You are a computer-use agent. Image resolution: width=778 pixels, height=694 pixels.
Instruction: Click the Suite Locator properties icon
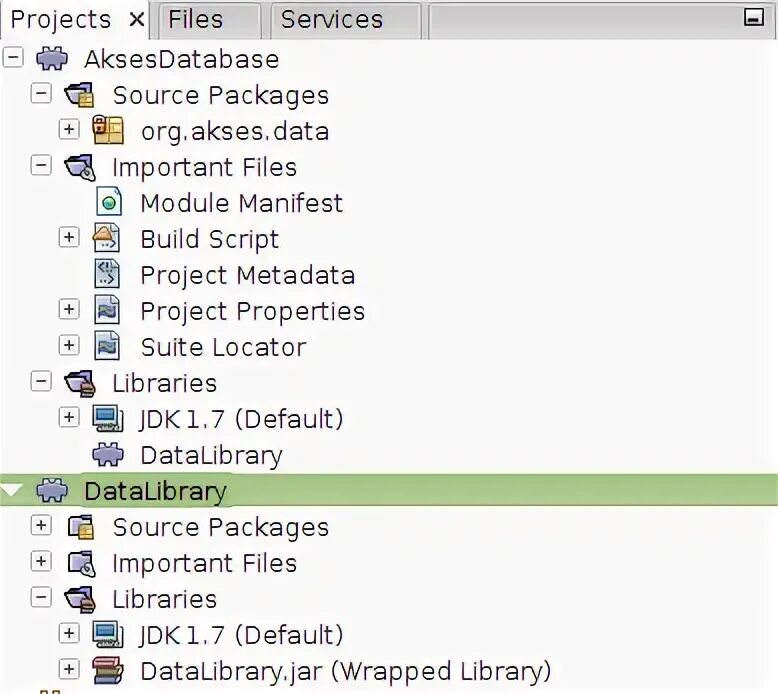(x=107, y=346)
